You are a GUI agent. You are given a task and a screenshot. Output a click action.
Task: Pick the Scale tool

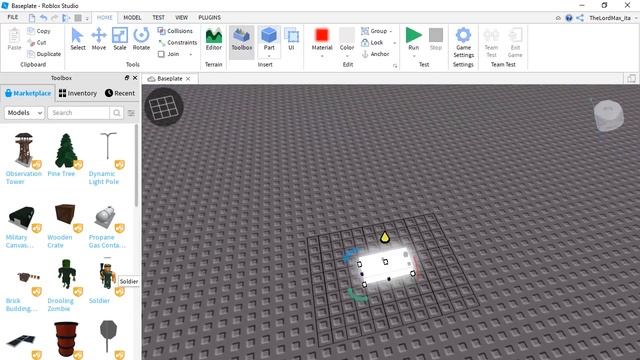point(120,39)
